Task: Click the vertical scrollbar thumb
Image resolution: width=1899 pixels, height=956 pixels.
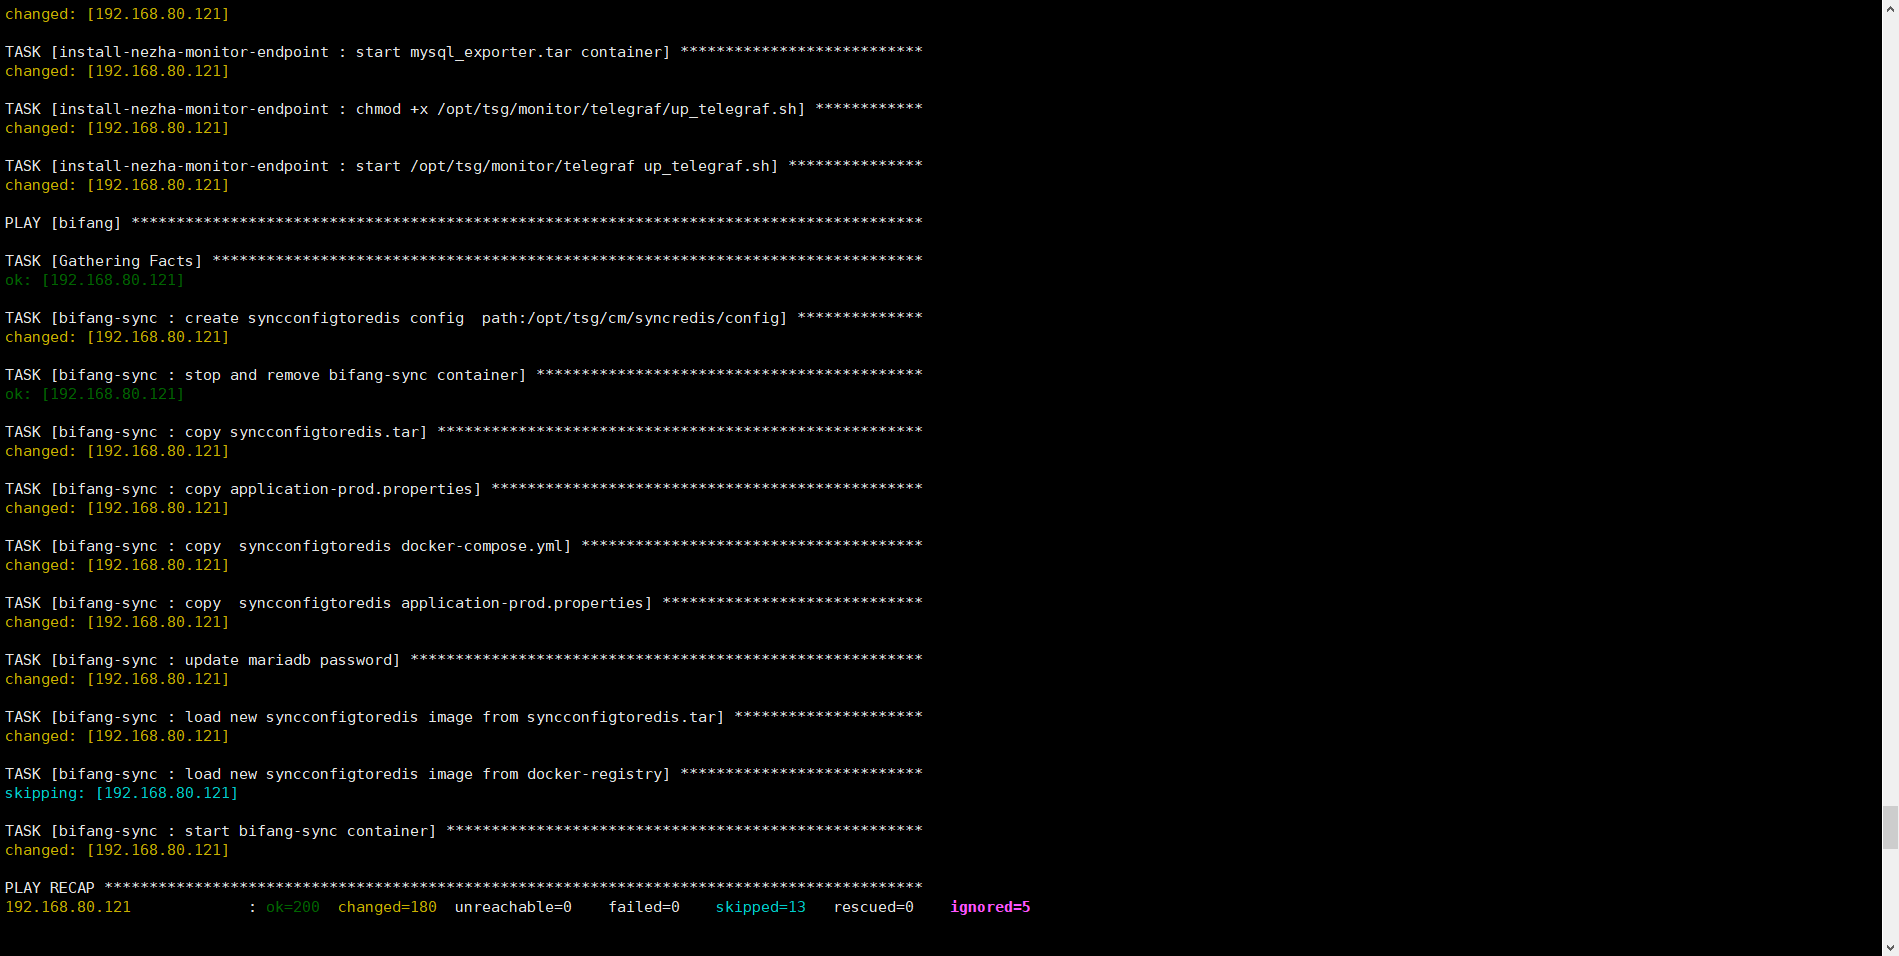Action: pyautogui.click(x=1890, y=827)
